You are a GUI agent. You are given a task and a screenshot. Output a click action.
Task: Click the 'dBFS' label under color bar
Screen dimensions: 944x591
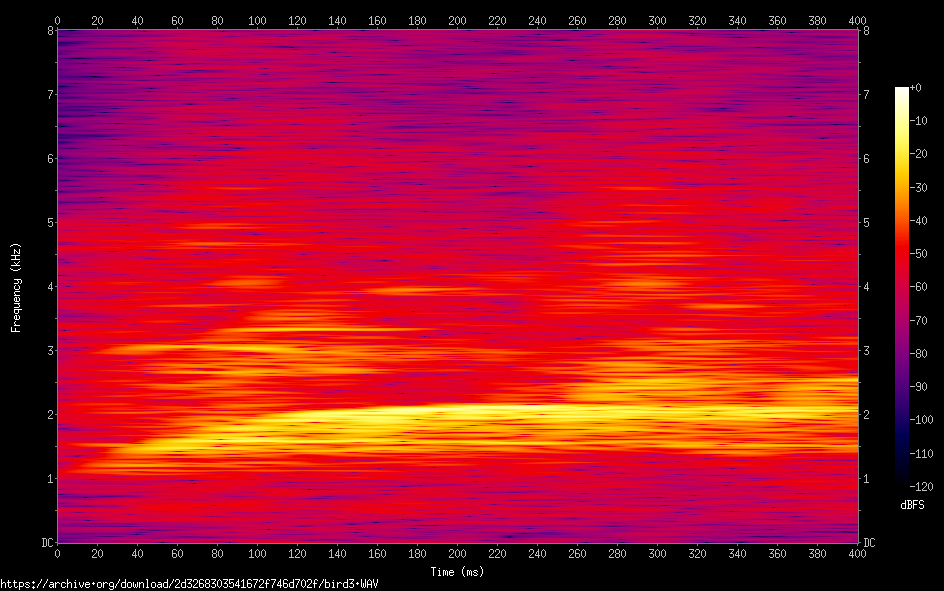coord(912,505)
